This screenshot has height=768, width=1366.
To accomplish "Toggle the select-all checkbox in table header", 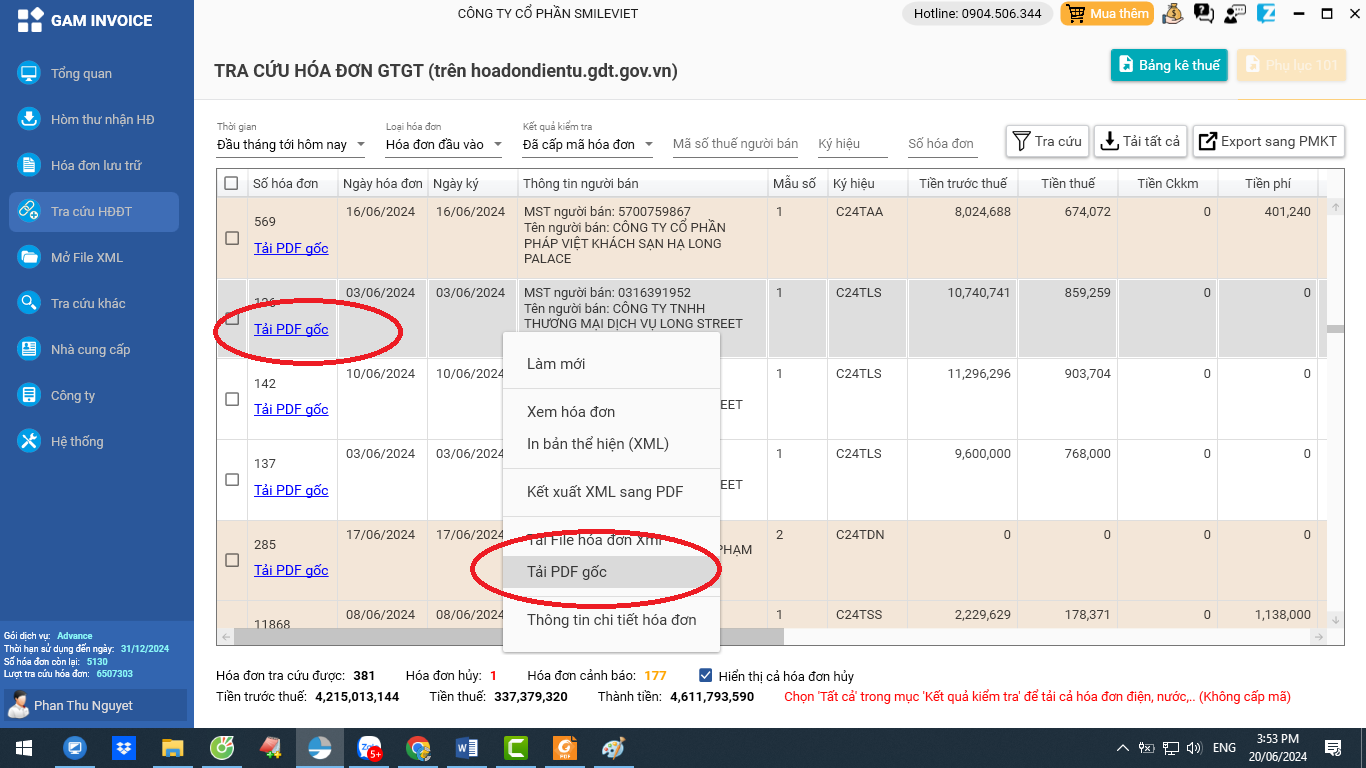I will tap(232, 183).
